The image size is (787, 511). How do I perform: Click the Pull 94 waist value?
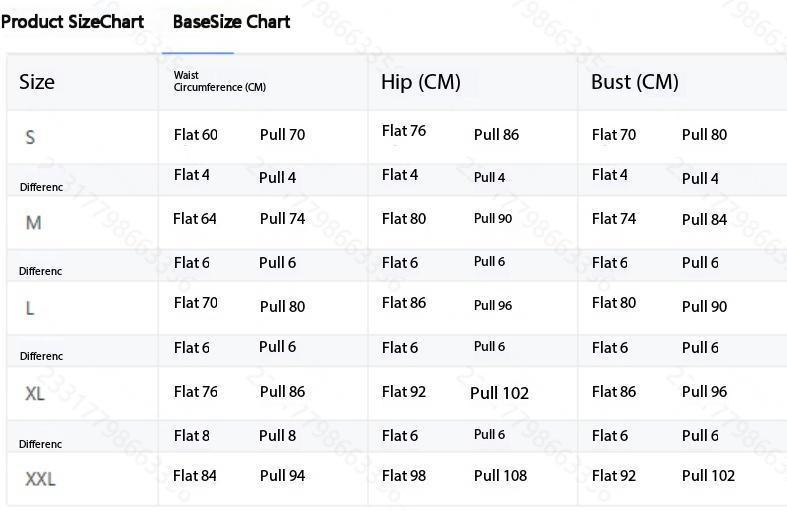pos(282,476)
